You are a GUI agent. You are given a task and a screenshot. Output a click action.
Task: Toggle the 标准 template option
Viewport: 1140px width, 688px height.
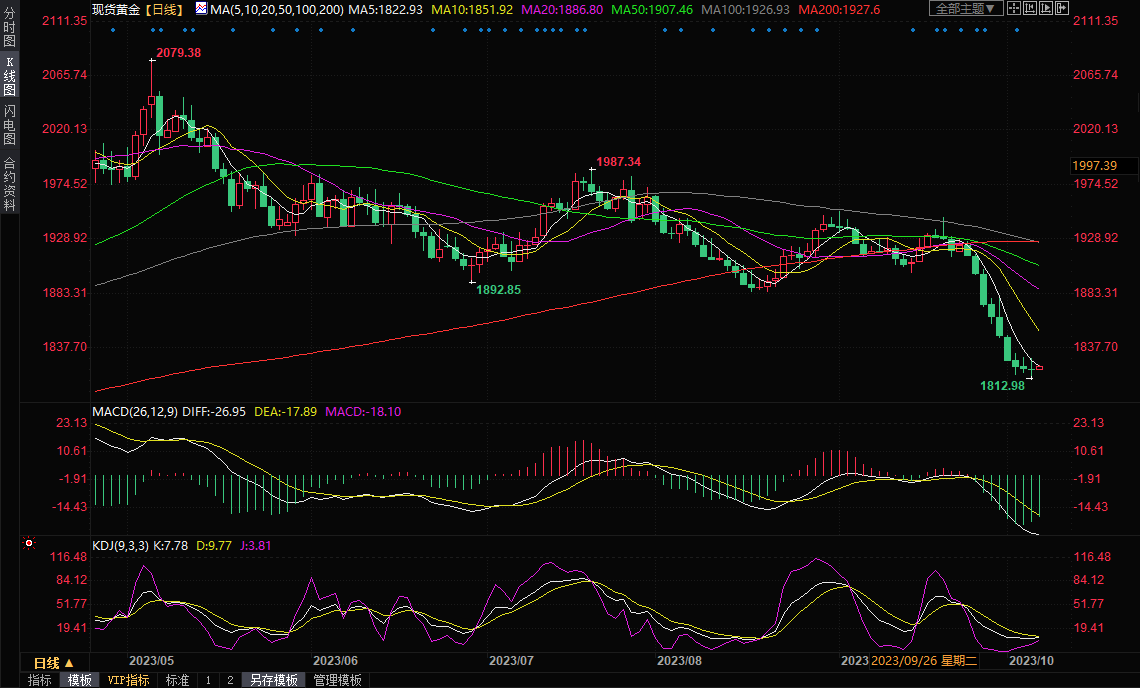click(177, 680)
